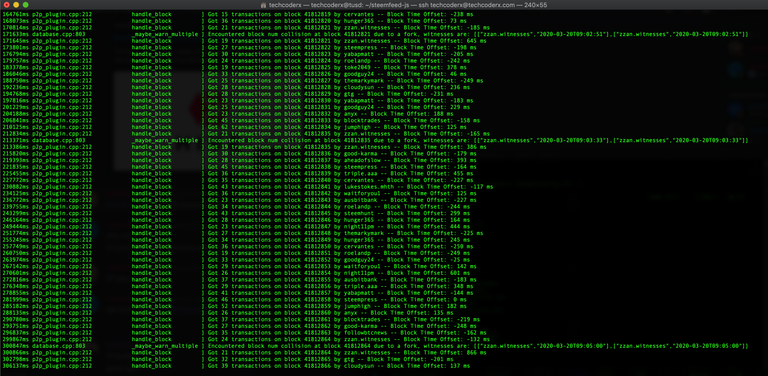The height and width of the screenshot is (376, 768).
Task: Select witness name 'toke2049'
Action: (x=357, y=68)
